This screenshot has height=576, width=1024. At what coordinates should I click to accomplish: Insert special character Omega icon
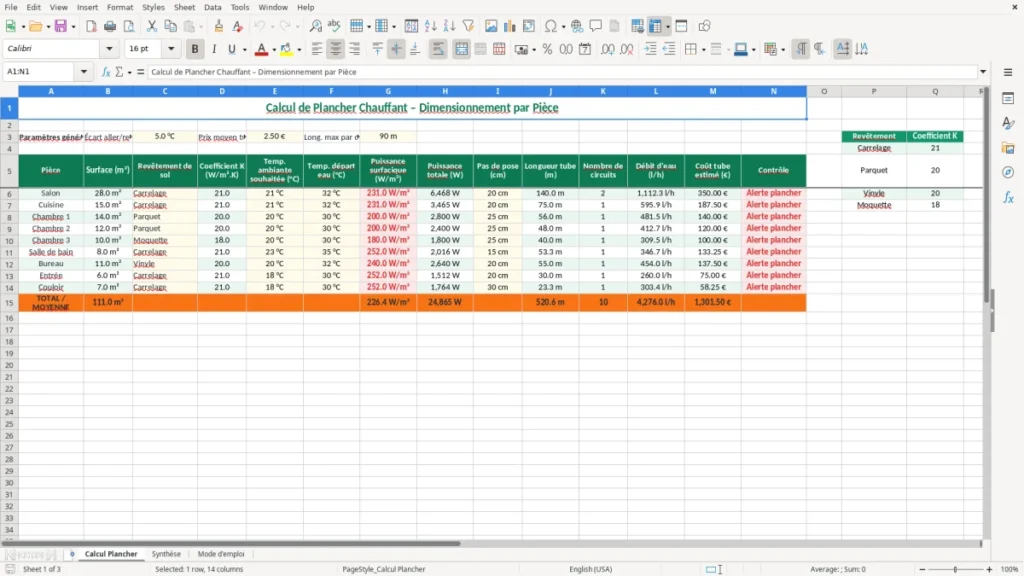(x=551, y=26)
